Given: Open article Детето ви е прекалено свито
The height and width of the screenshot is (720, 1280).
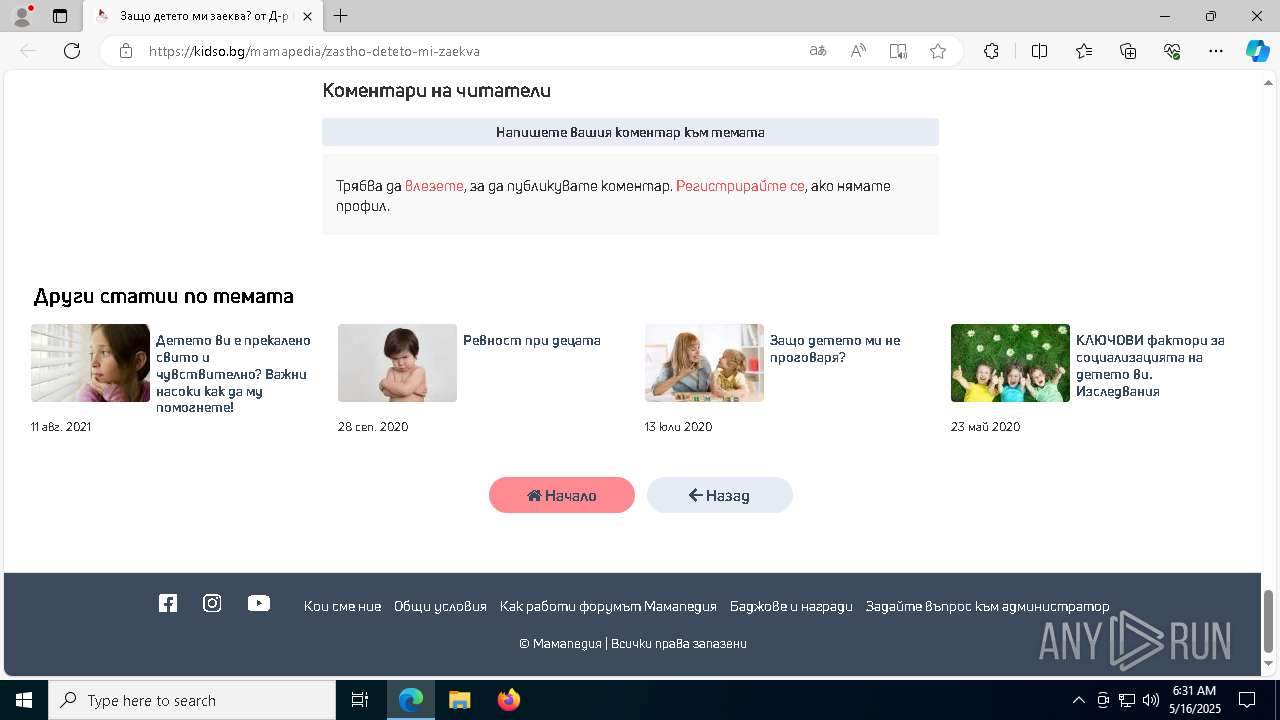Looking at the screenshot, I should pos(233,374).
